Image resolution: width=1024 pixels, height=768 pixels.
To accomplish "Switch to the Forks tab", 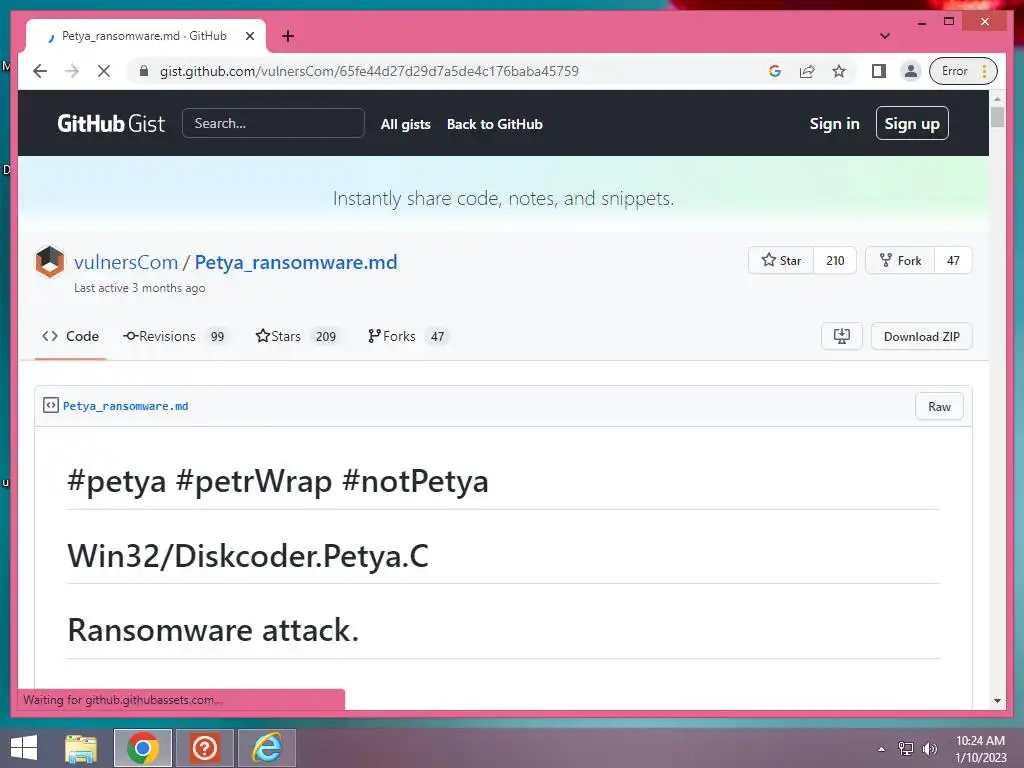I will point(408,336).
